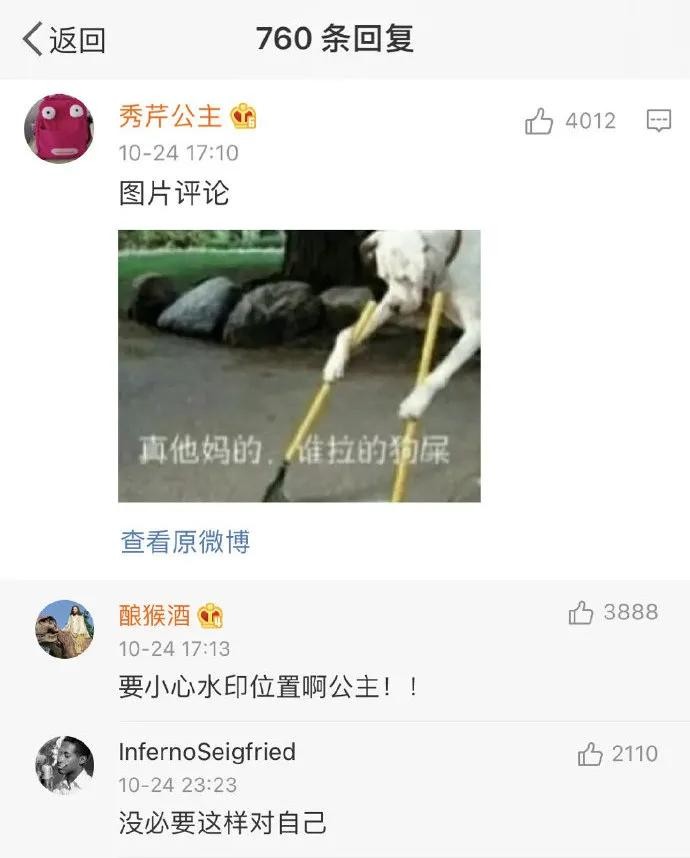Screen dimensions: 690x858
Task: Tap the back chevron arrow icon
Action: coord(32,39)
